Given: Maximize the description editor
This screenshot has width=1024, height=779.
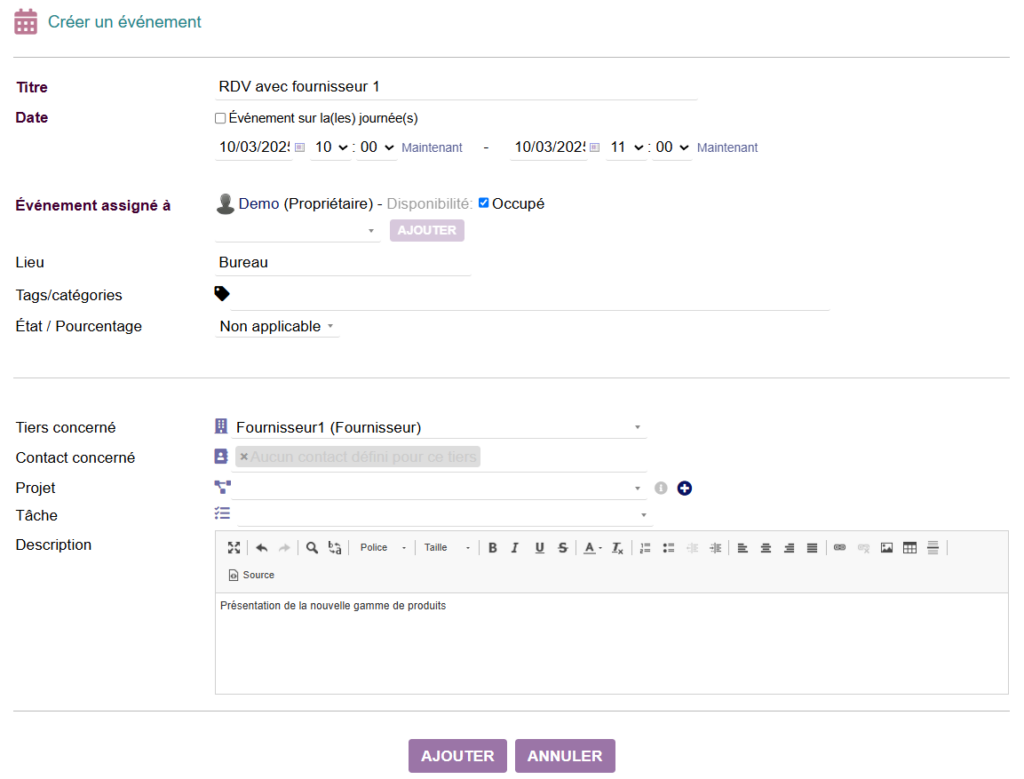Looking at the screenshot, I should point(234,548).
